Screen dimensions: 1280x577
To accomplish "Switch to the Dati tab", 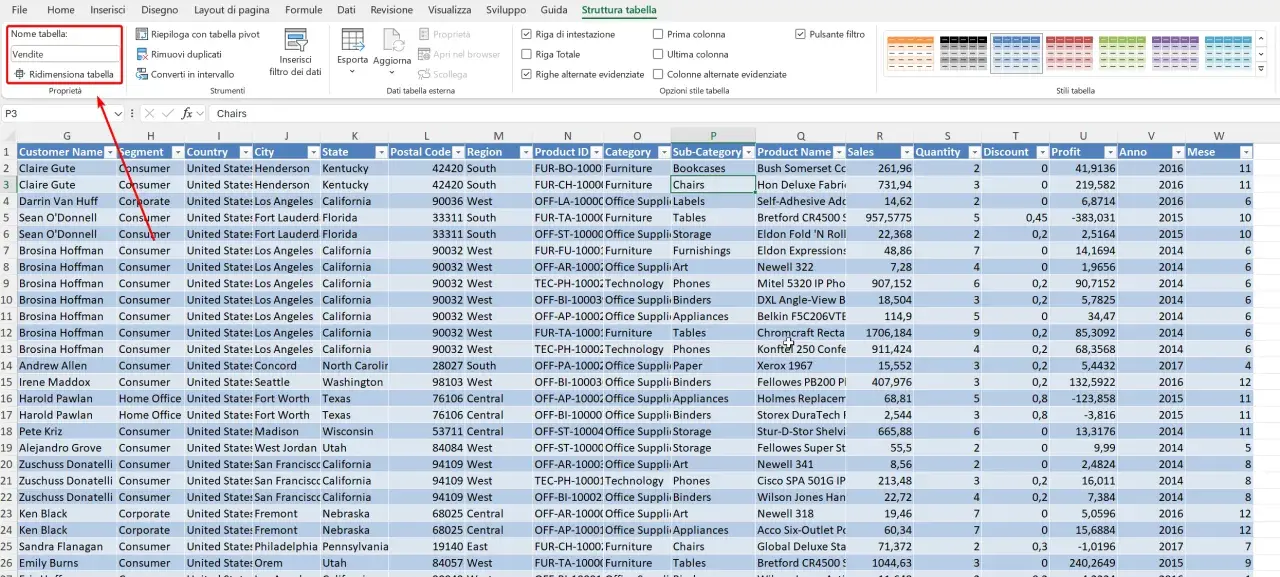I will pos(346,10).
